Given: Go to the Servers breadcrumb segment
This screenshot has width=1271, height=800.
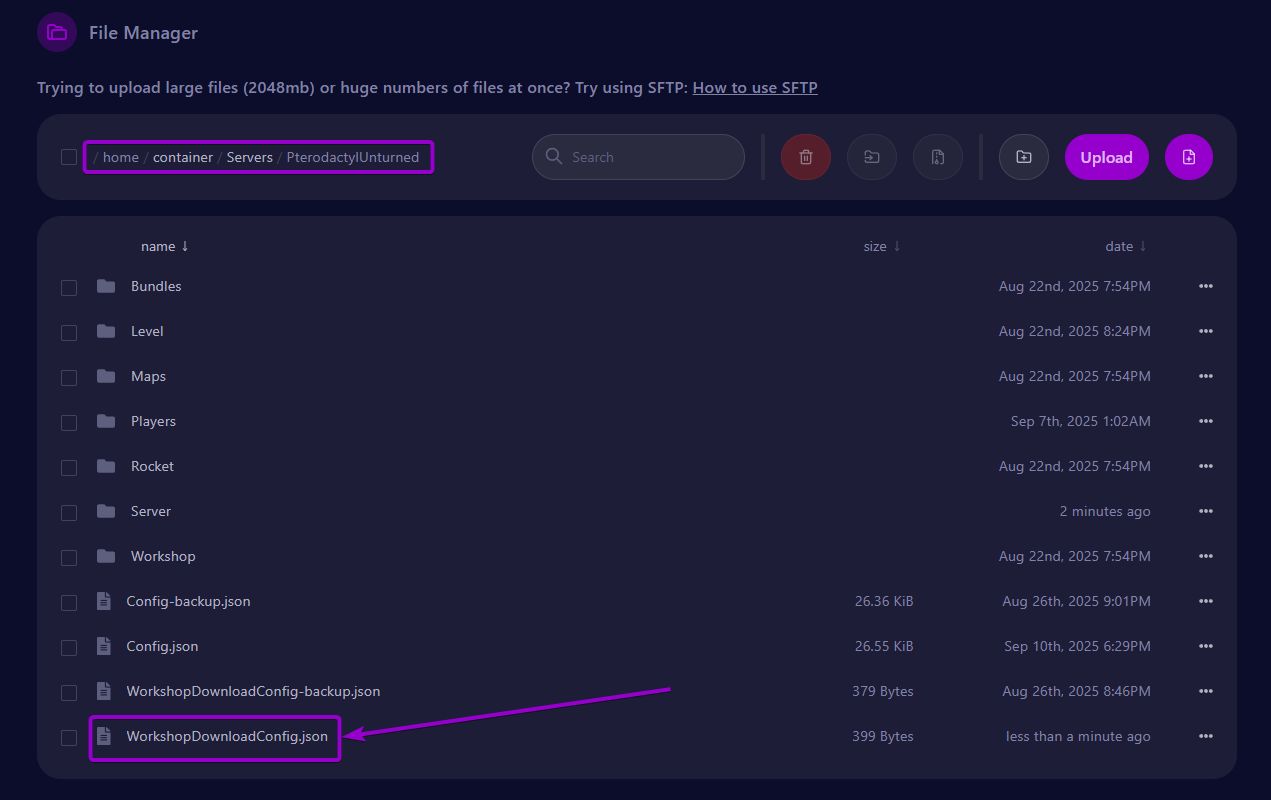Looking at the screenshot, I should (x=250, y=157).
